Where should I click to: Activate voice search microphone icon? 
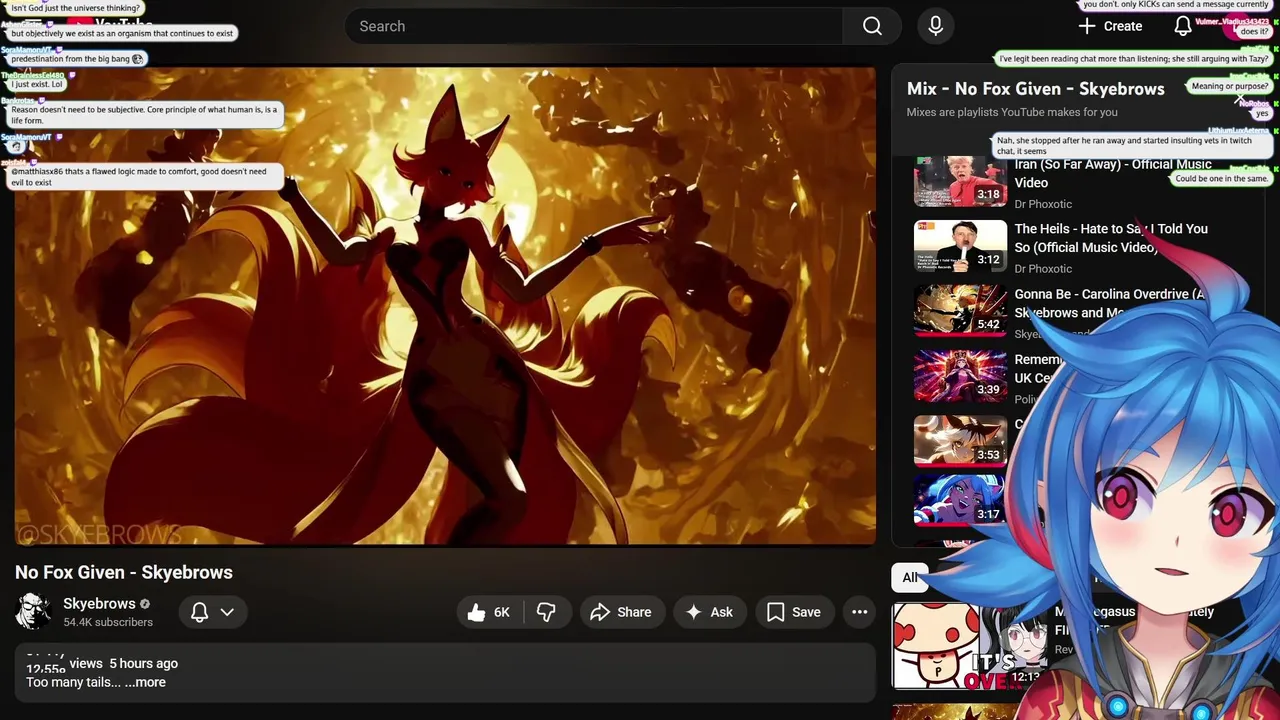click(x=935, y=26)
